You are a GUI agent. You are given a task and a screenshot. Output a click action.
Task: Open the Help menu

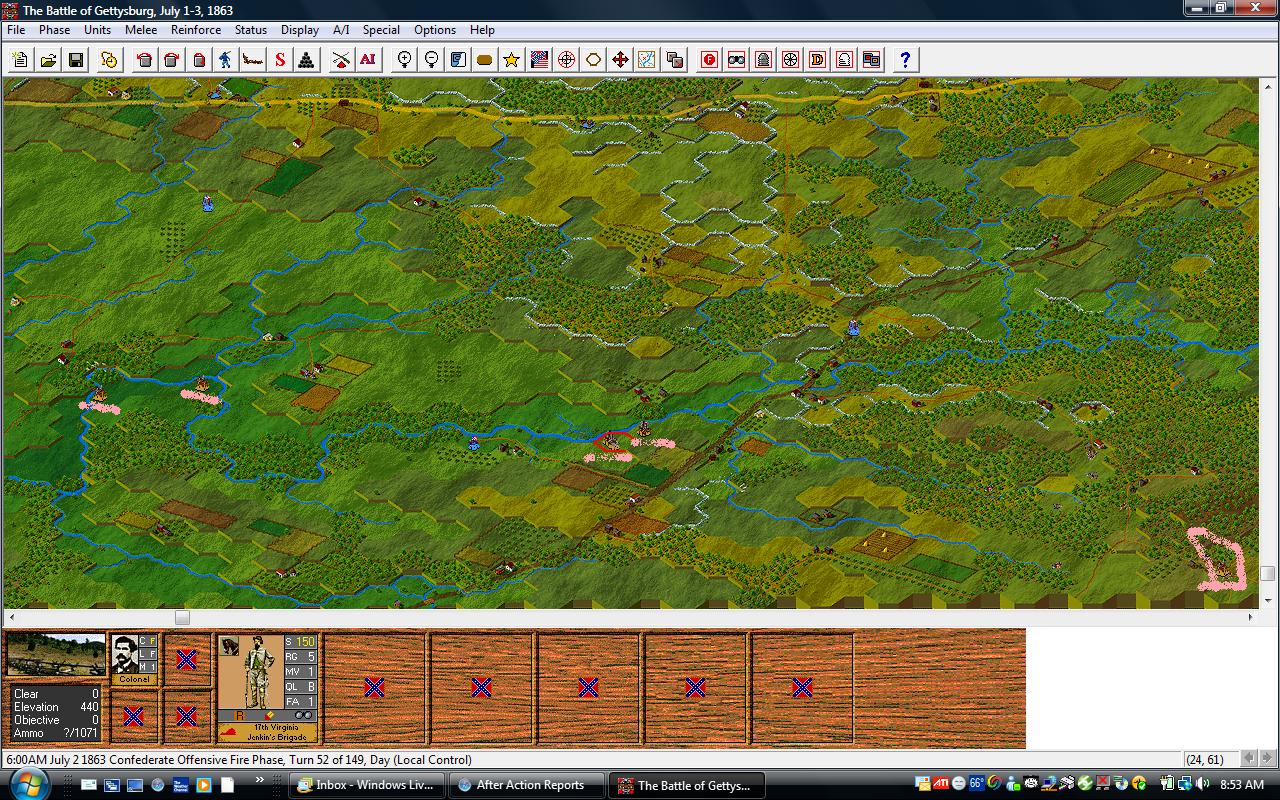coord(482,30)
